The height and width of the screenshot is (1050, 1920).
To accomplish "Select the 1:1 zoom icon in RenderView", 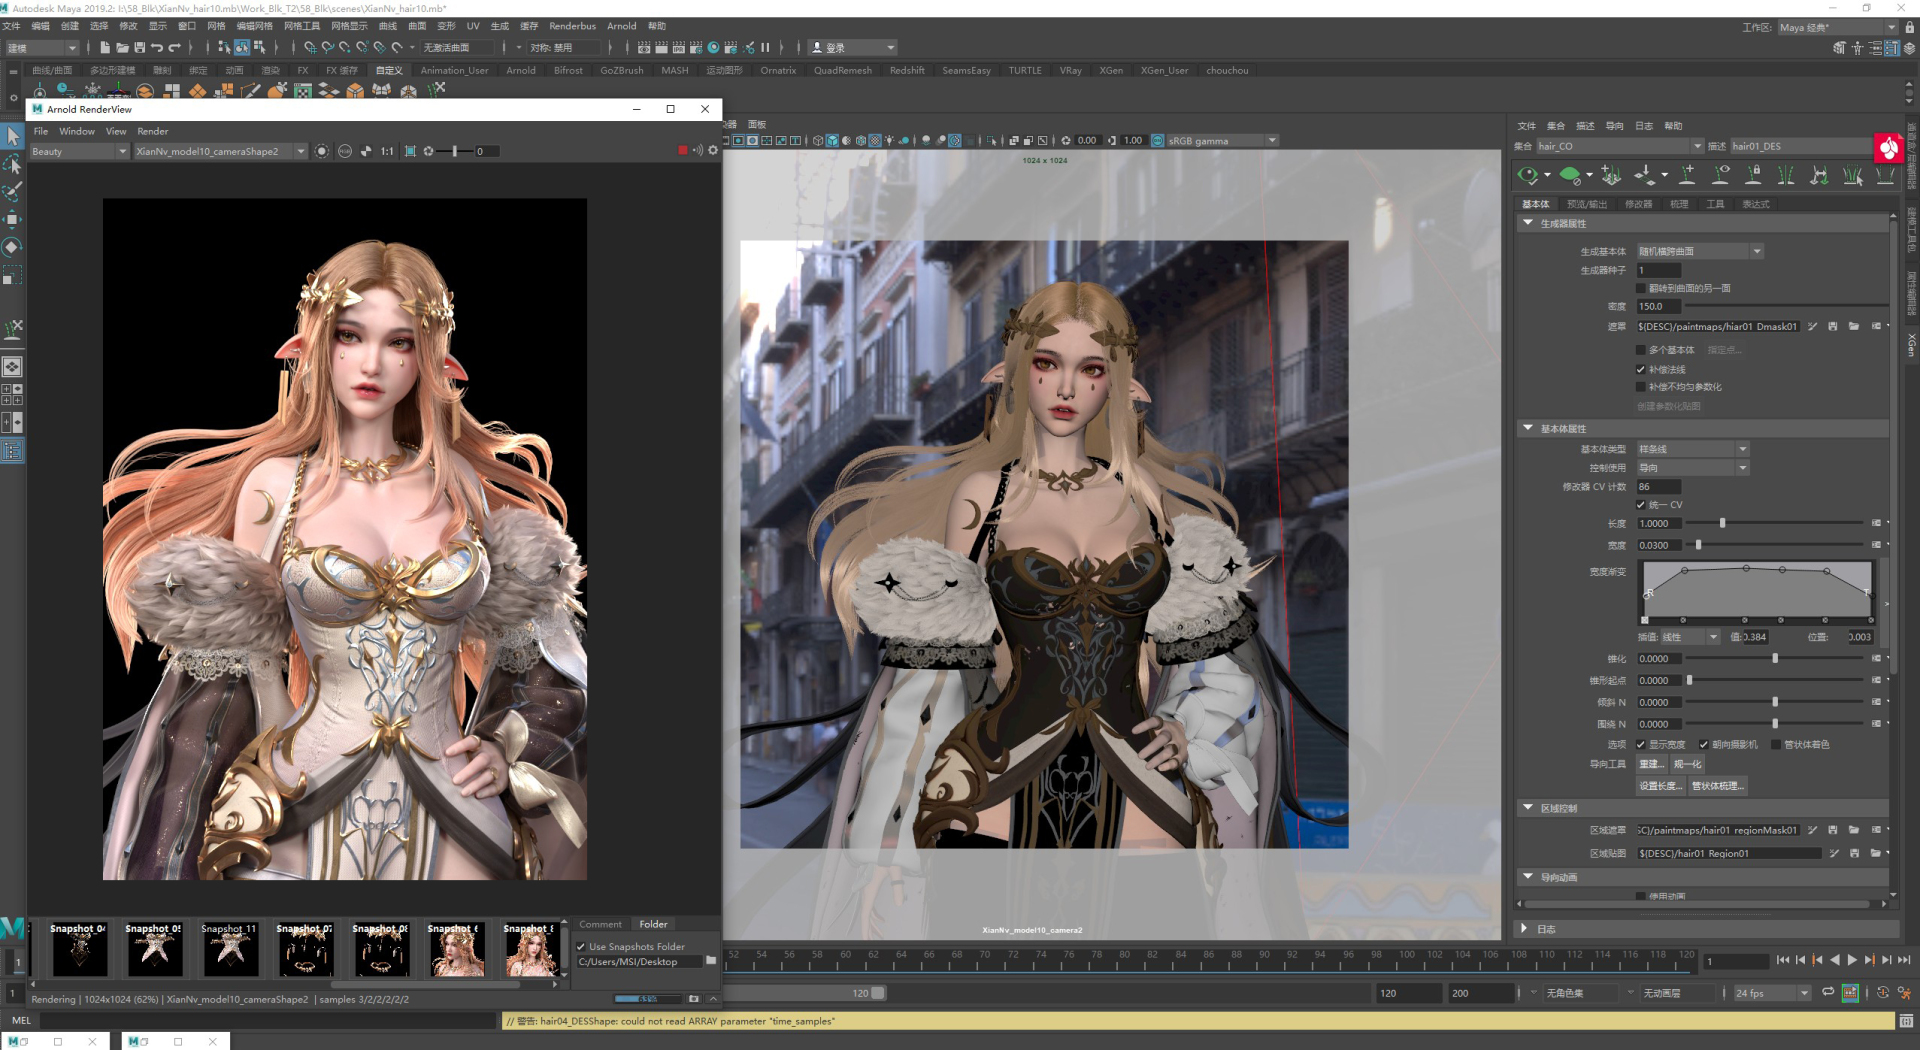I will pyautogui.click(x=387, y=152).
